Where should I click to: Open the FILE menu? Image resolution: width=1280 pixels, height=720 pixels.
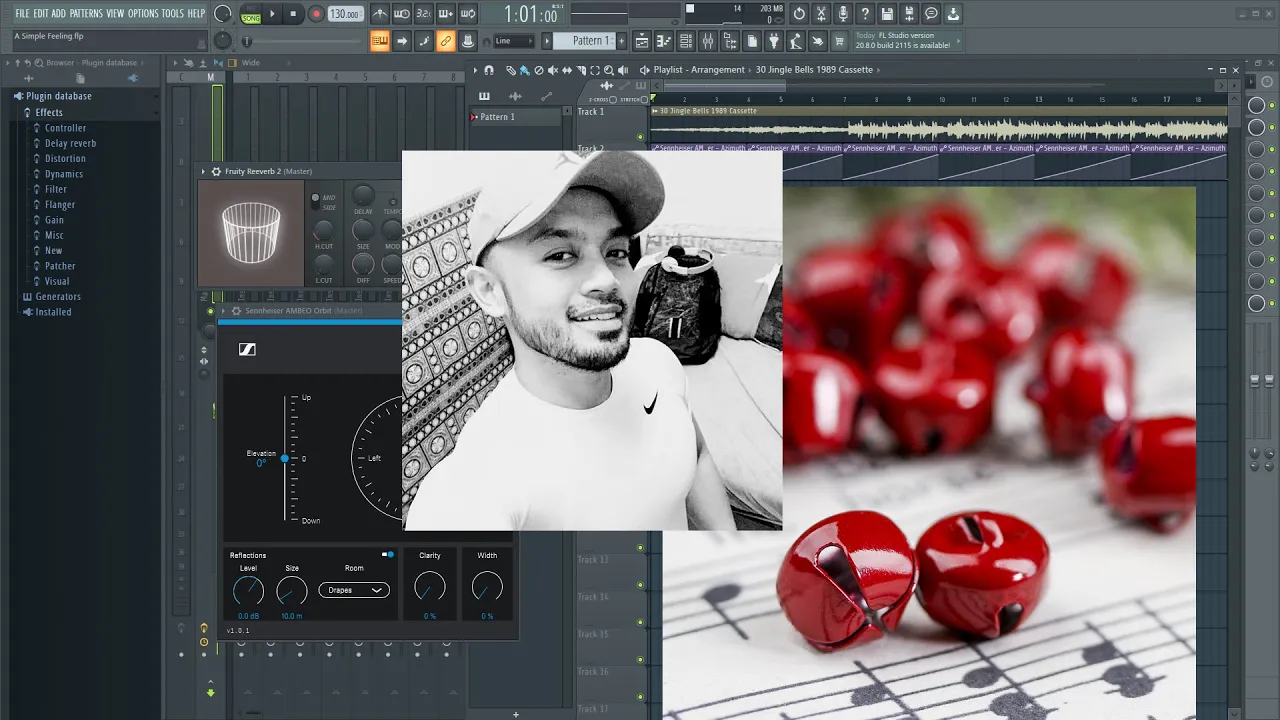point(22,13)
